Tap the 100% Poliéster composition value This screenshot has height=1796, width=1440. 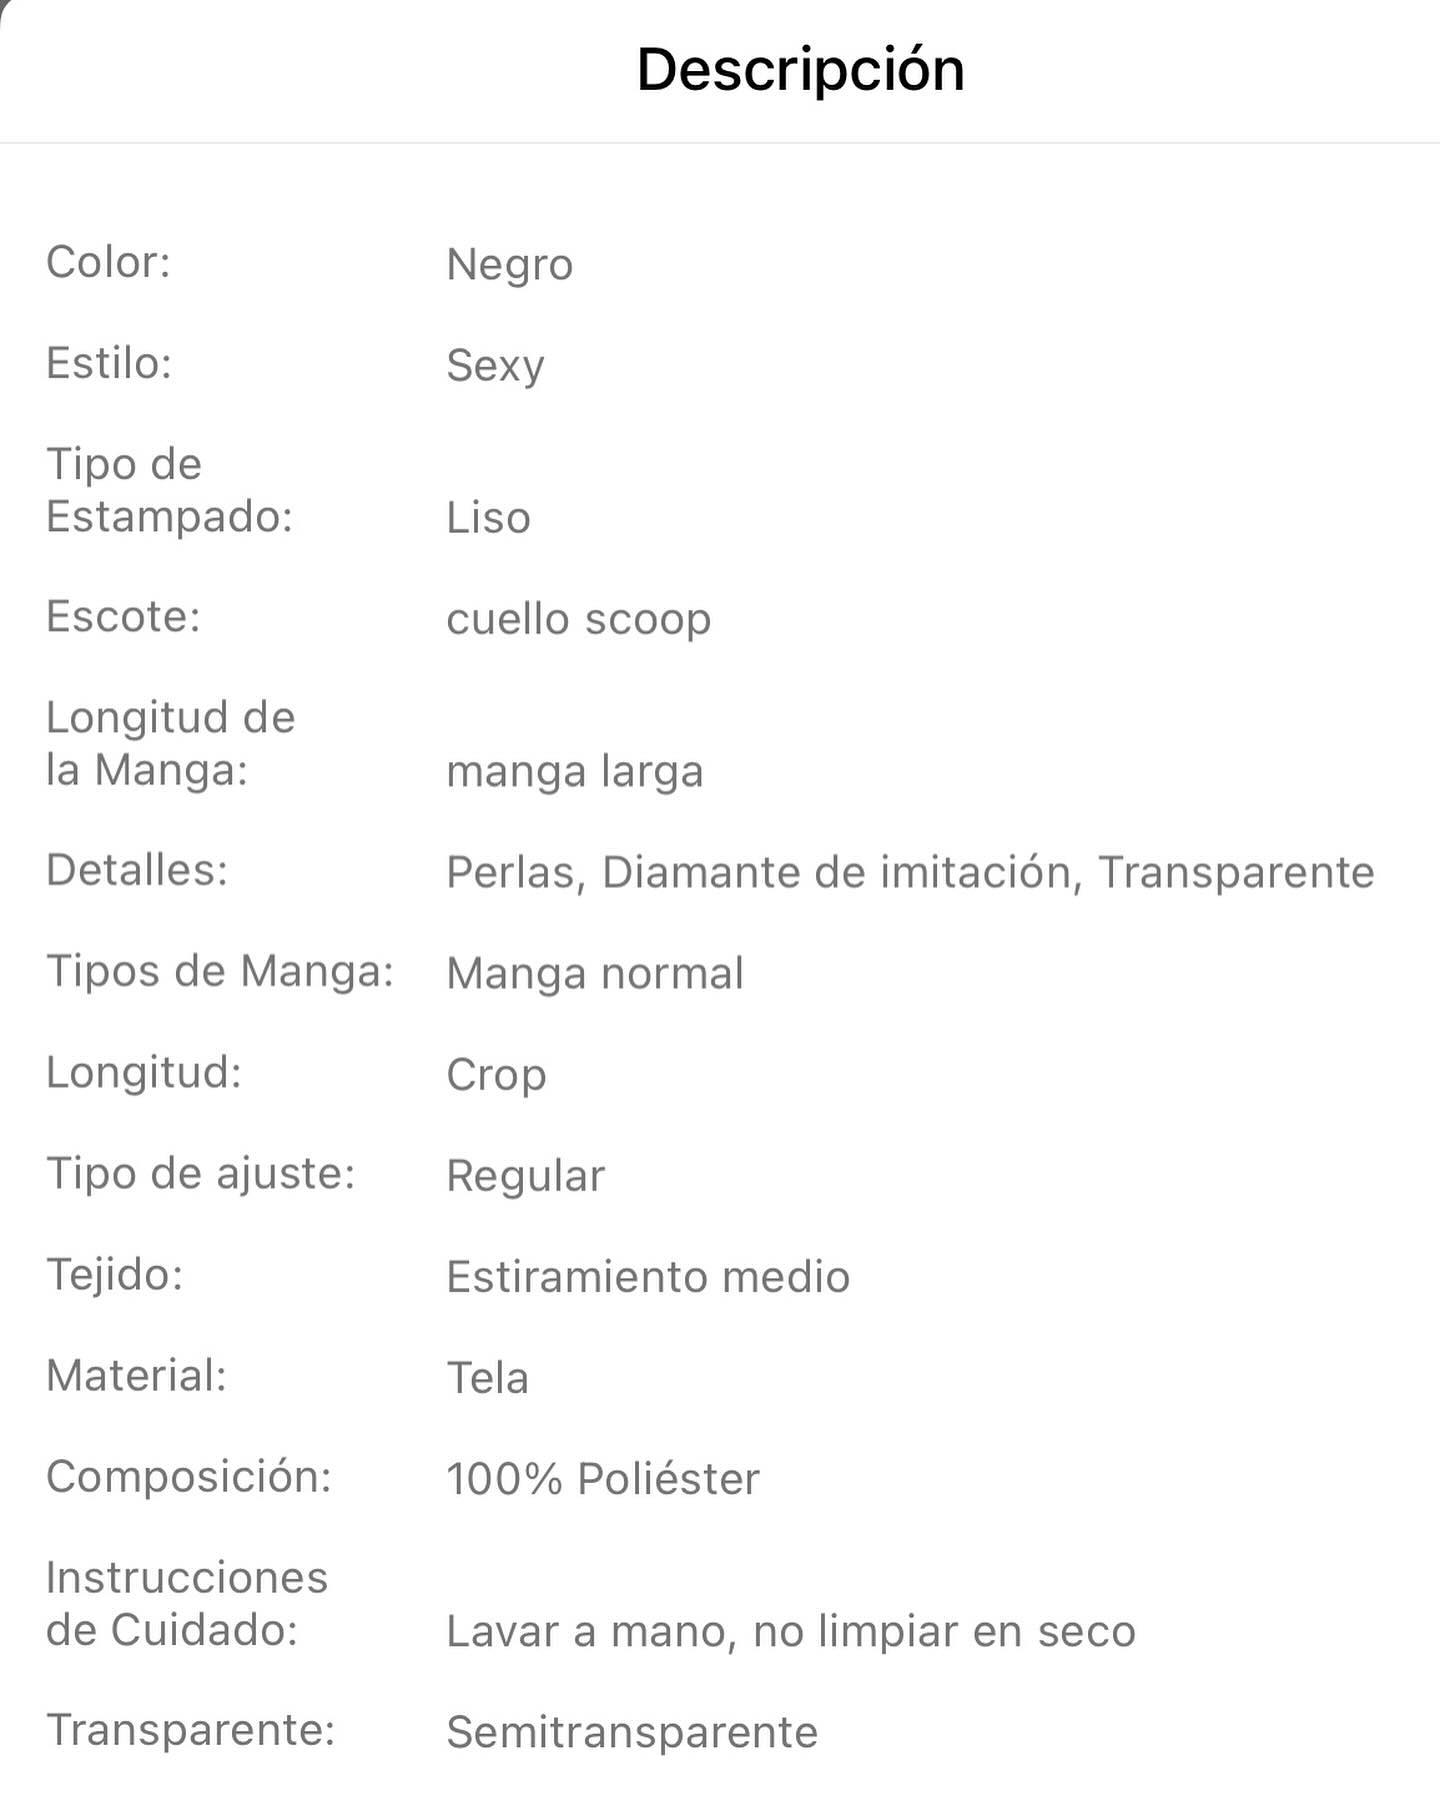pyautogui.click(x=603, y=1479)
